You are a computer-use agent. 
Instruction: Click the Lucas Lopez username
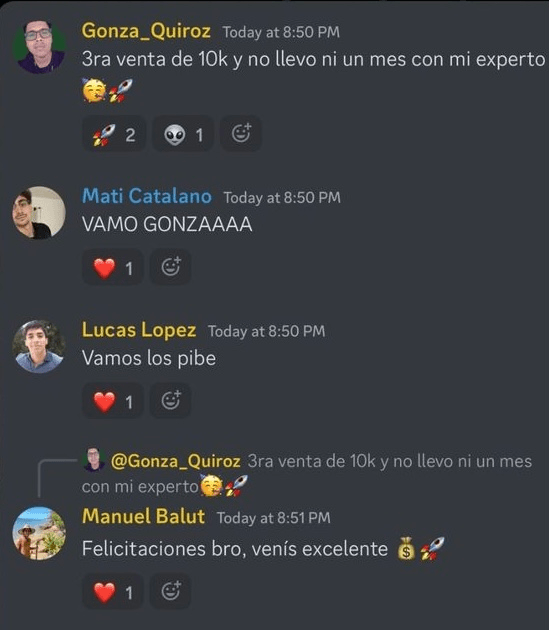[139, 330]
